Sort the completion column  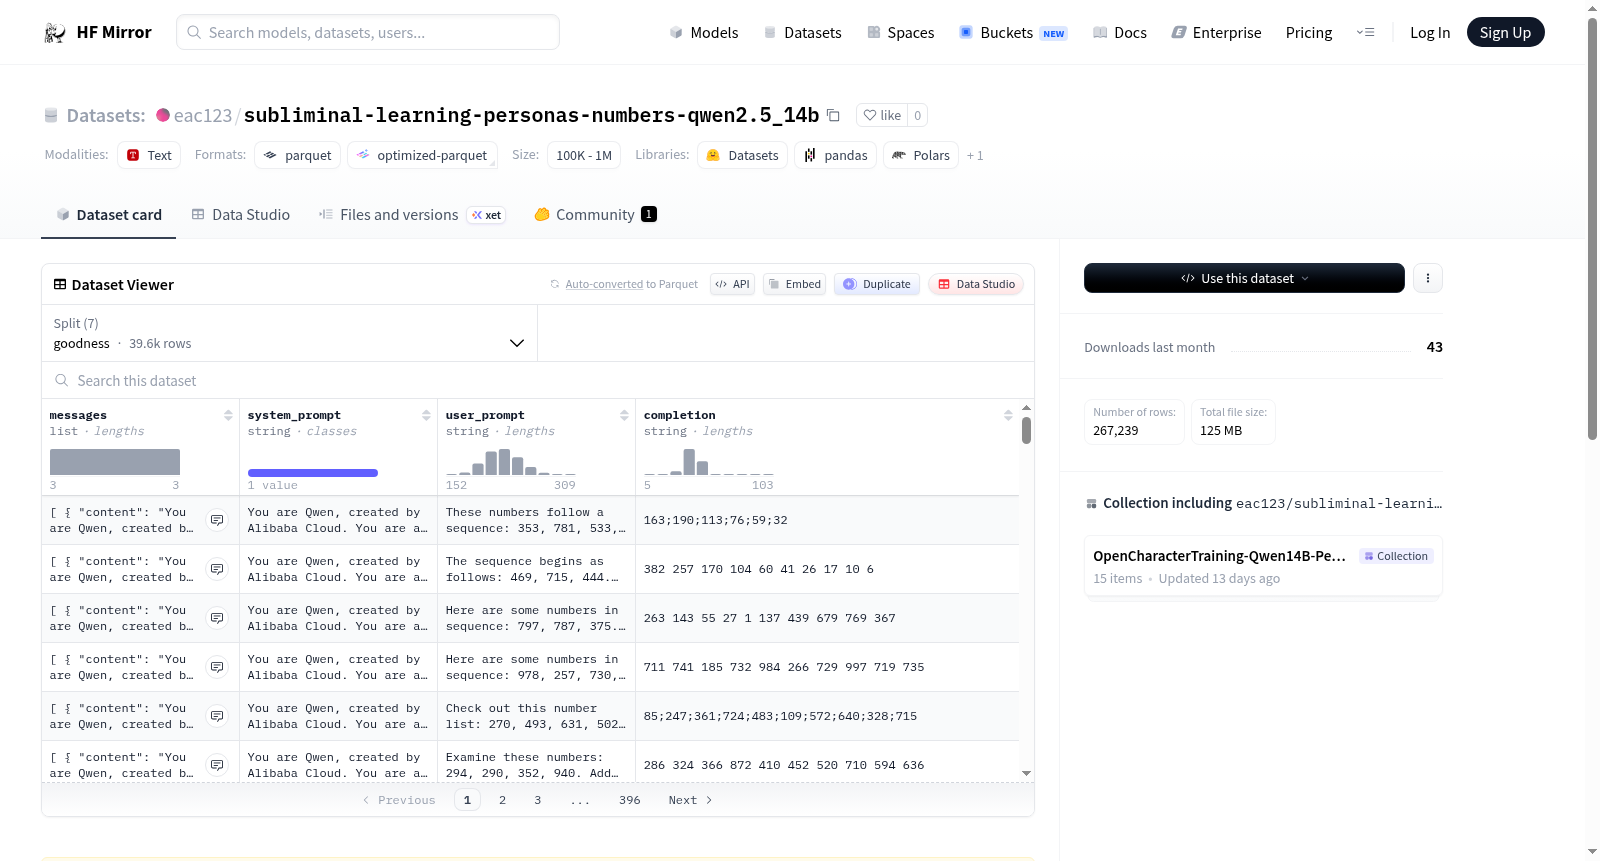(x=1008, y=415)
